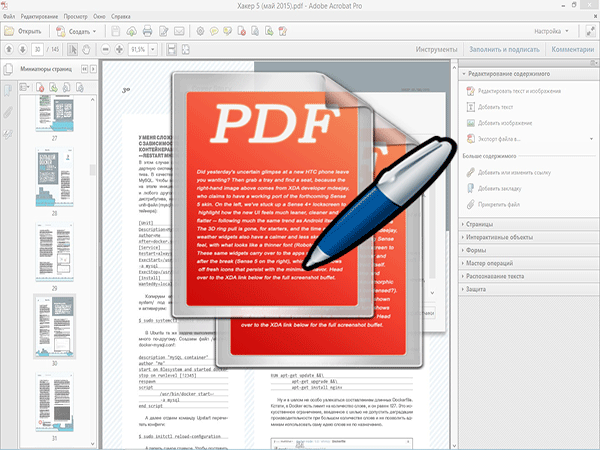Viewport: 600px width, 450px height.
Task: Delete page icon in thumbnails panel
Action: point(40,88)
